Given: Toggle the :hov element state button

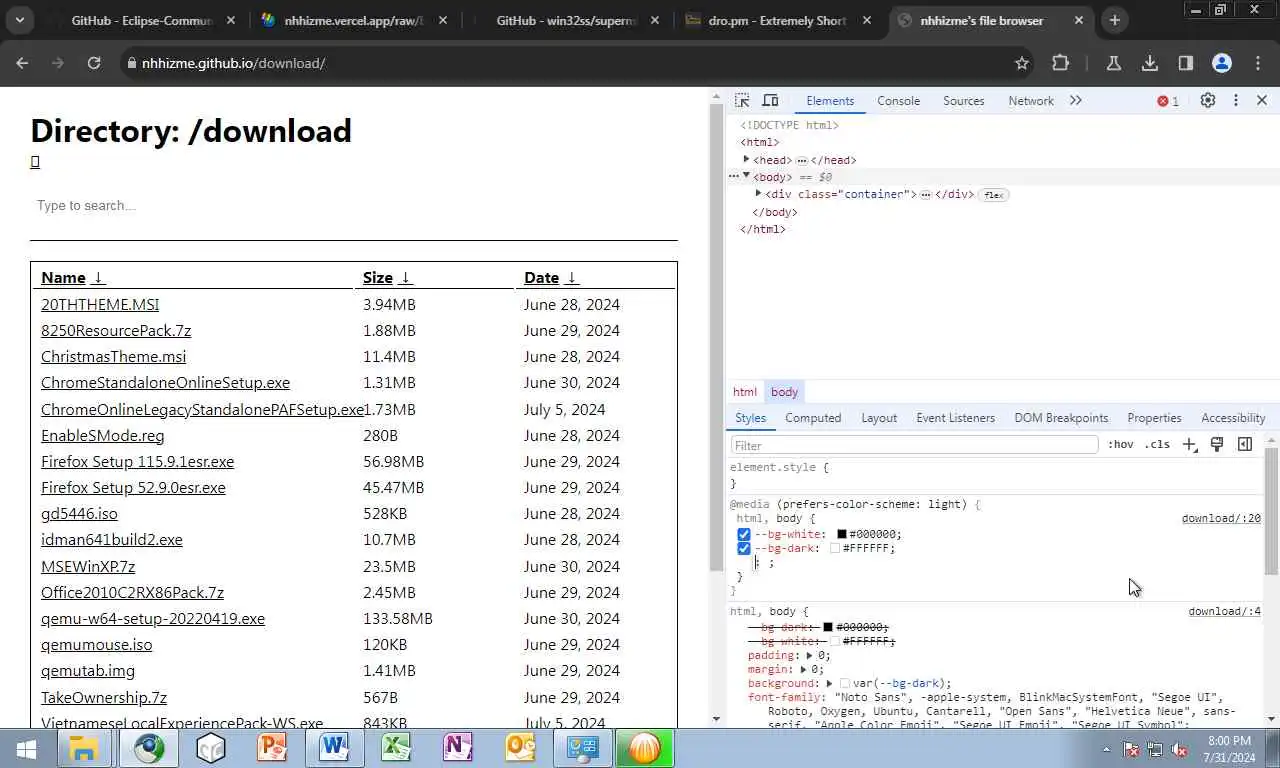Looking at the screenshot, I should tap(1121, 444).
